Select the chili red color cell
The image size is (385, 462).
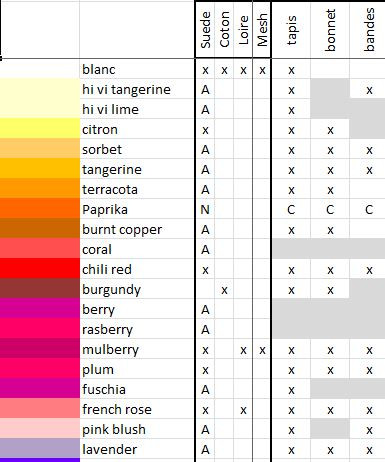(40, 269)
